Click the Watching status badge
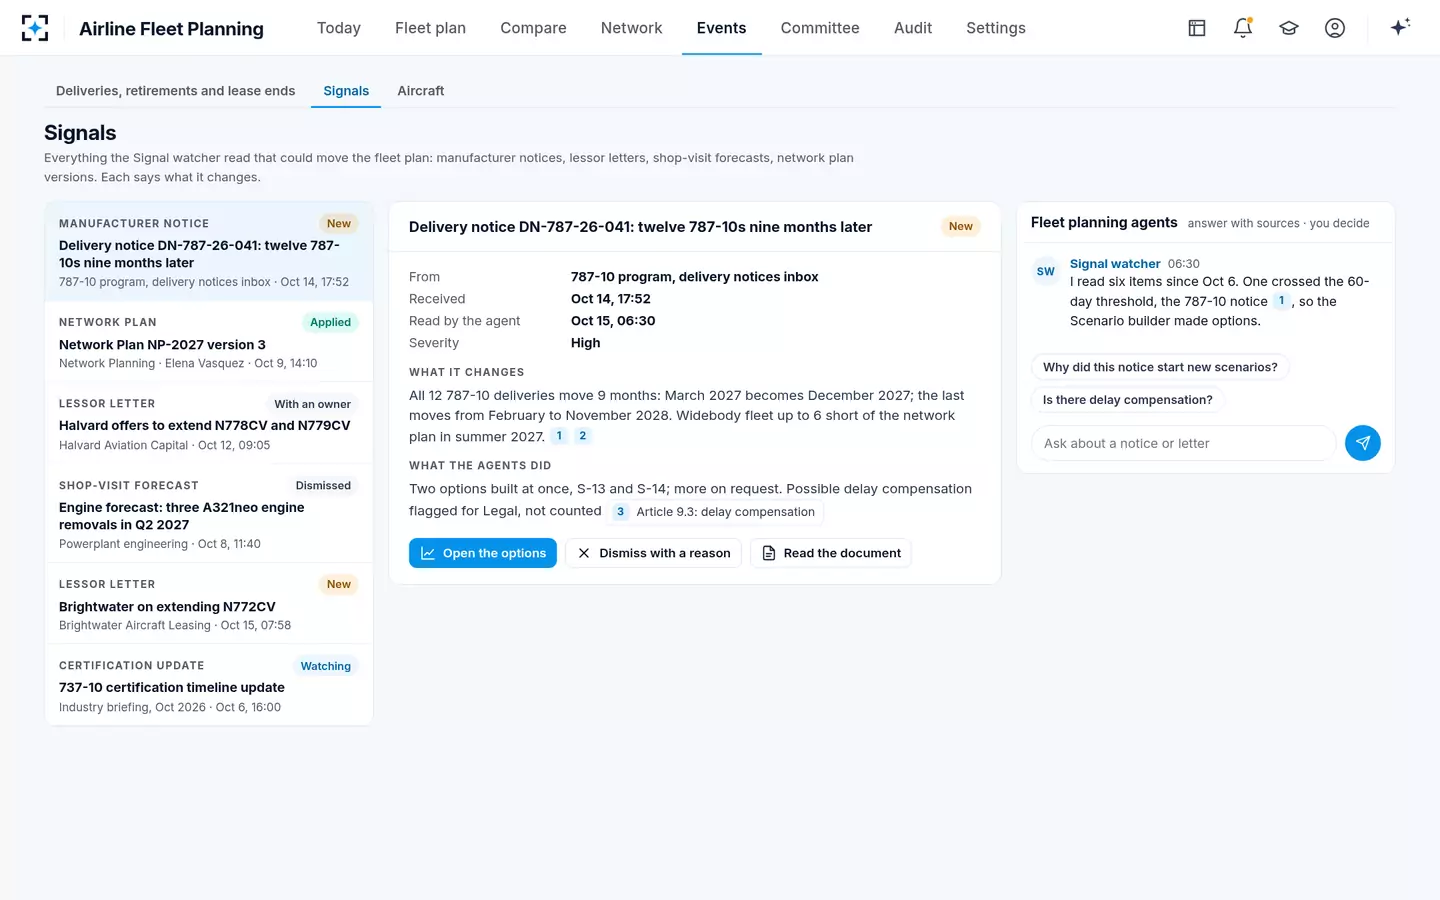Viewport: 1440px width, 900px height. click(x=326, y=666)
